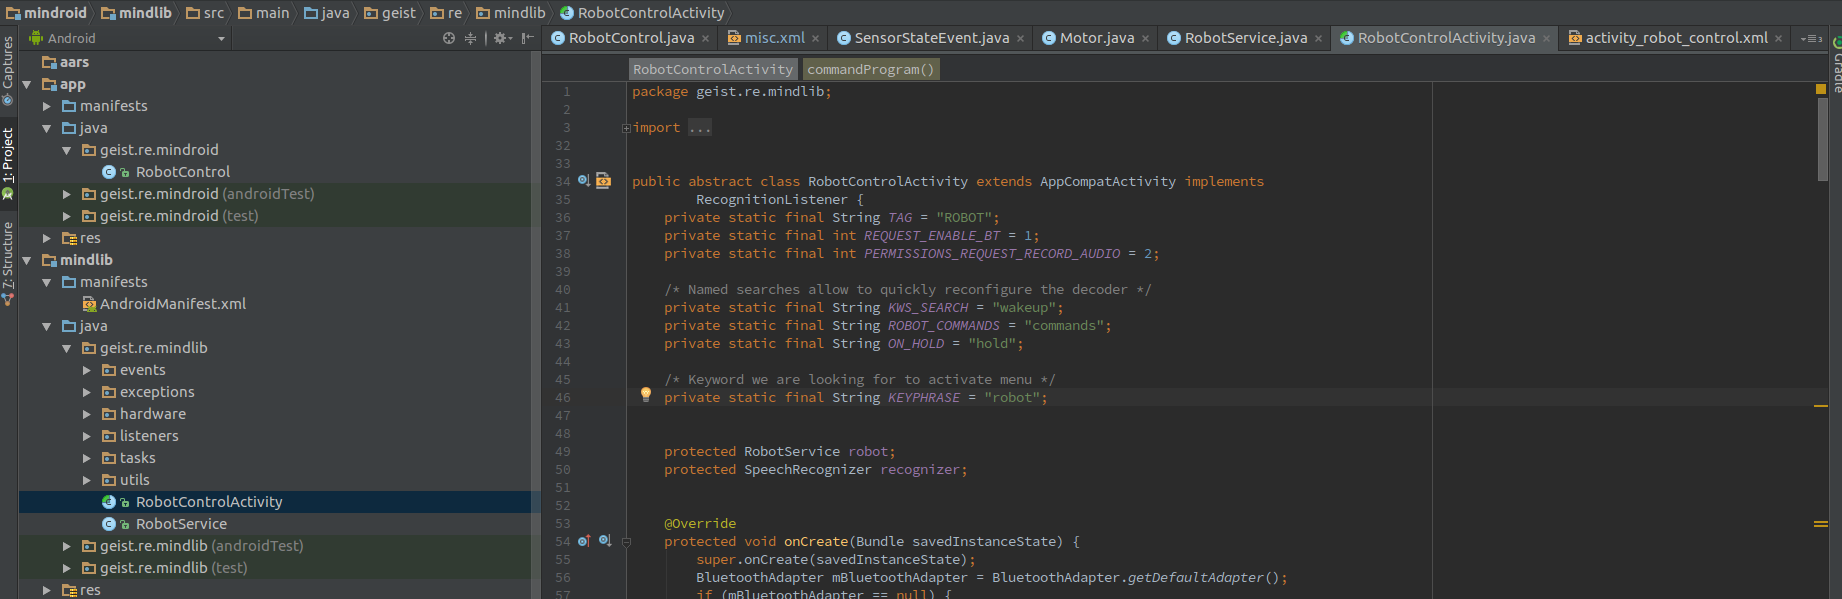The width and height of the screenshot is (1842, 599).
Task: Click the Scroll from Source crosshair icon
Action: click(x=449, y=38)
